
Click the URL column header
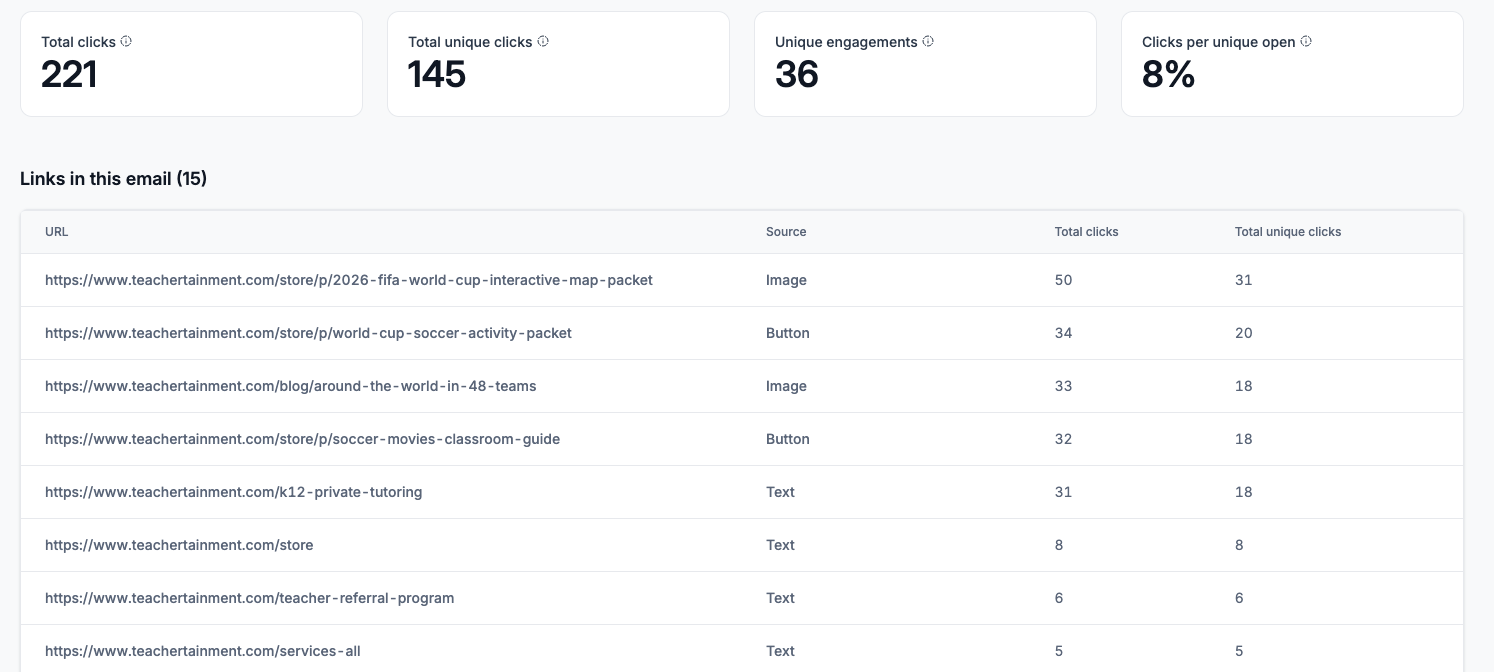click(x=57, y=232)
